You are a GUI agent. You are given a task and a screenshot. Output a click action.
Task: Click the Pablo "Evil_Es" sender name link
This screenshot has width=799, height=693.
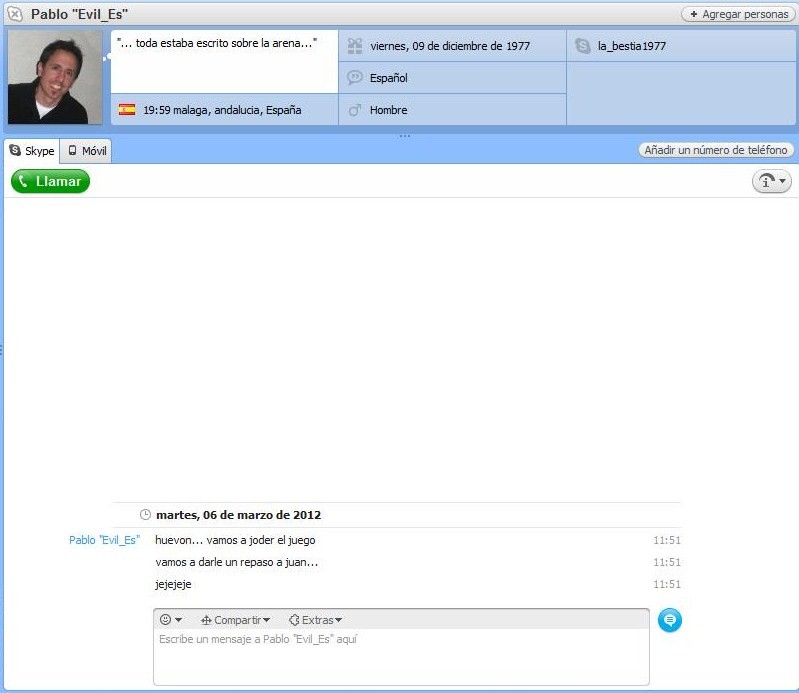click(x=104, y=540)
